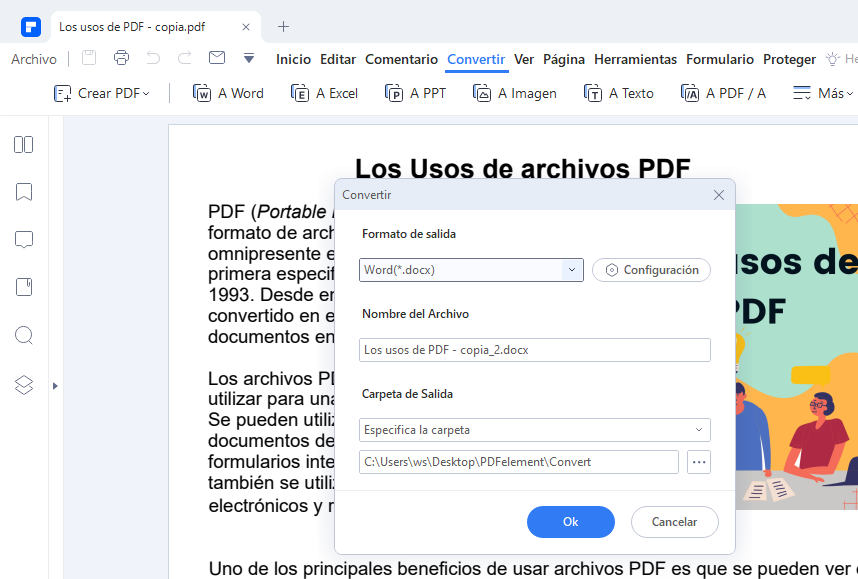The image size is (858, 579).
Task: Select the A Excel conversion tool
Action: click(x=325, y=93)
